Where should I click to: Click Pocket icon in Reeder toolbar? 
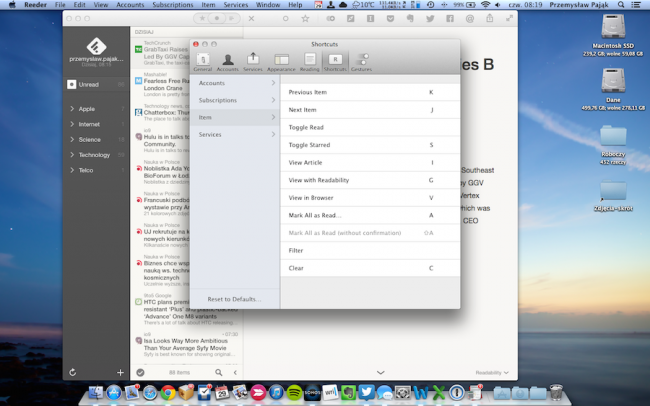click(x=390, y=18)
